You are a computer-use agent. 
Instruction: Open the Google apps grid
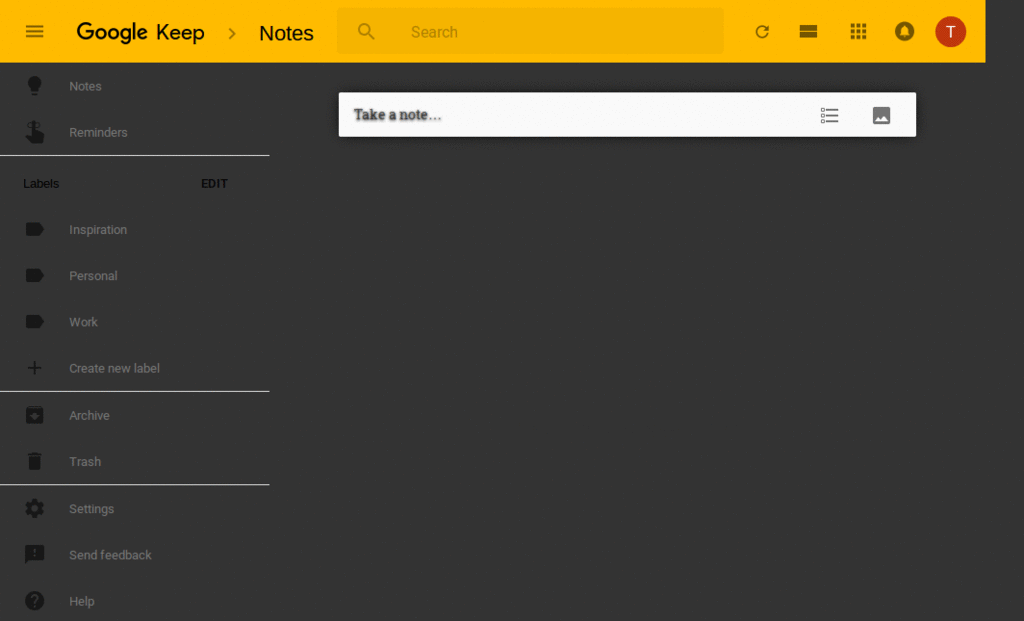pos(858,31)
